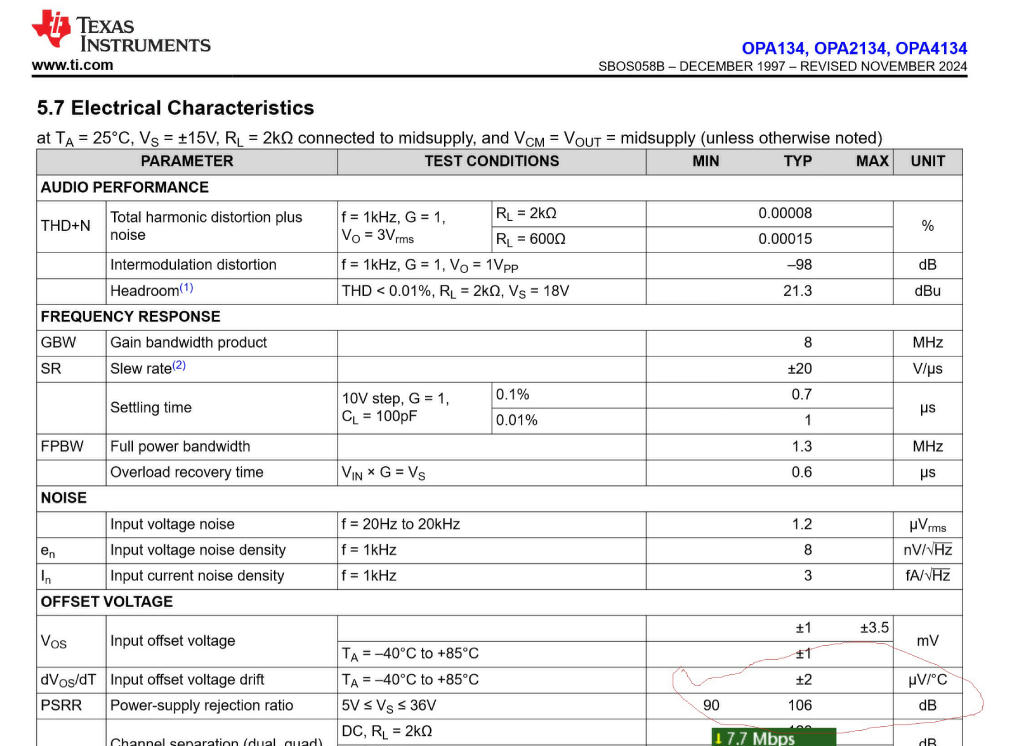Screen dimensions: 1024x746
Task: Click the '5V ≤ VS ≤ 36V' condition
Action: 389,706
